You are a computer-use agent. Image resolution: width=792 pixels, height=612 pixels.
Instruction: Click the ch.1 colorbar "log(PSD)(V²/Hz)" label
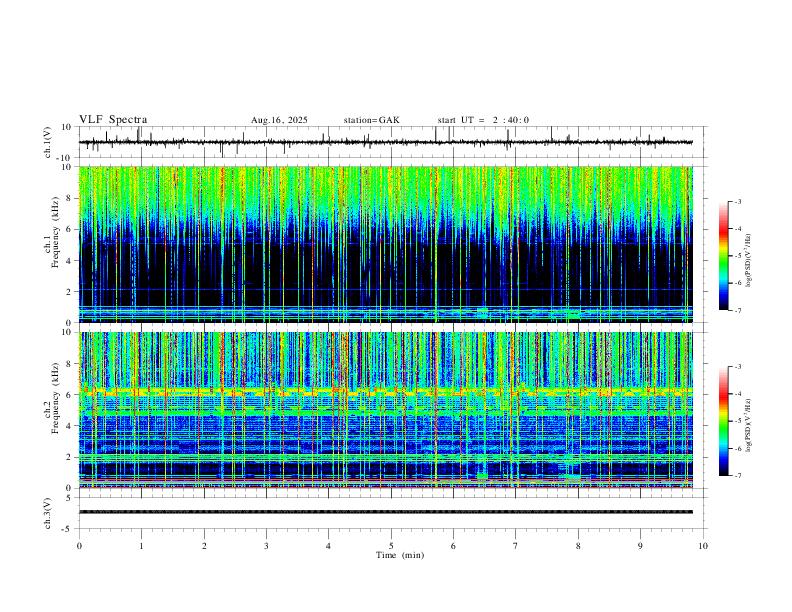coord(748,261)
